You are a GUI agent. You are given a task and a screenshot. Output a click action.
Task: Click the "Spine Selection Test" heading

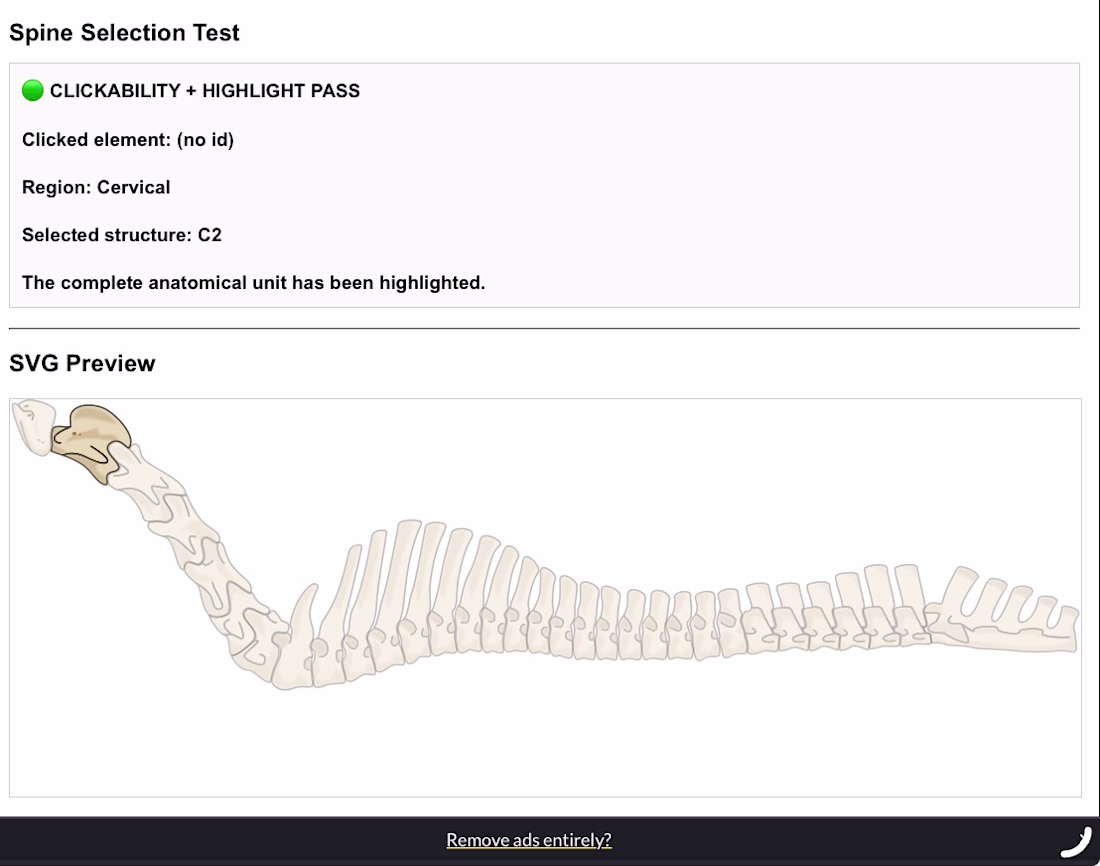click(x=124, y=32)
